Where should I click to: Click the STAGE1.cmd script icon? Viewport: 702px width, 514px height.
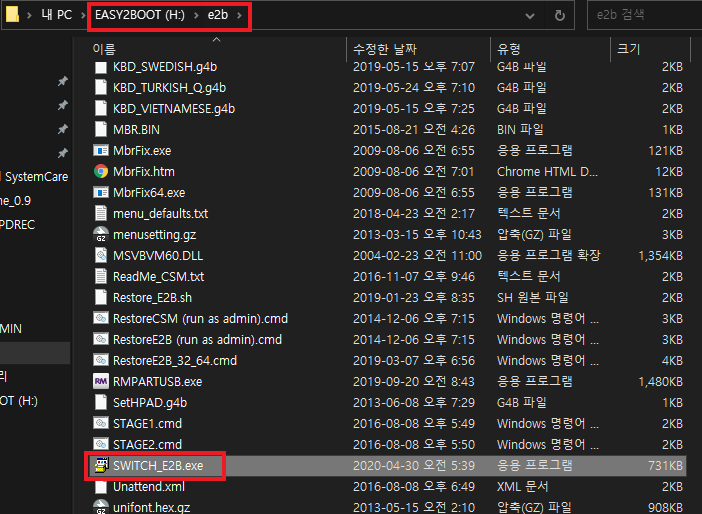pyautogui.click(x=101, y=424)
